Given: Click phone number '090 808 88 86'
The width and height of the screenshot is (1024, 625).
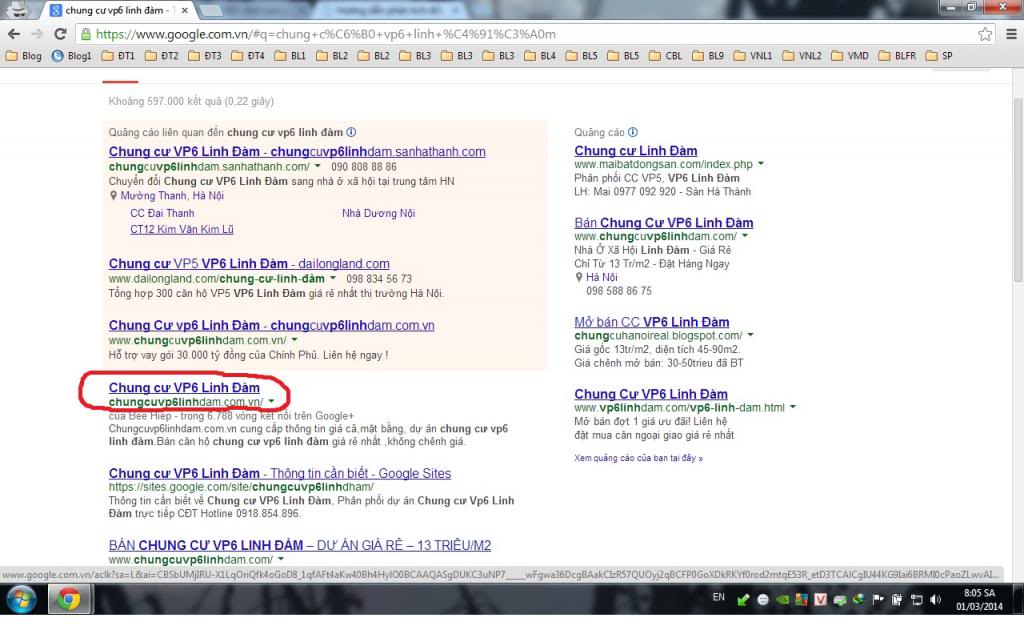Looking at the screenshot, I should [x=364, y=167].
